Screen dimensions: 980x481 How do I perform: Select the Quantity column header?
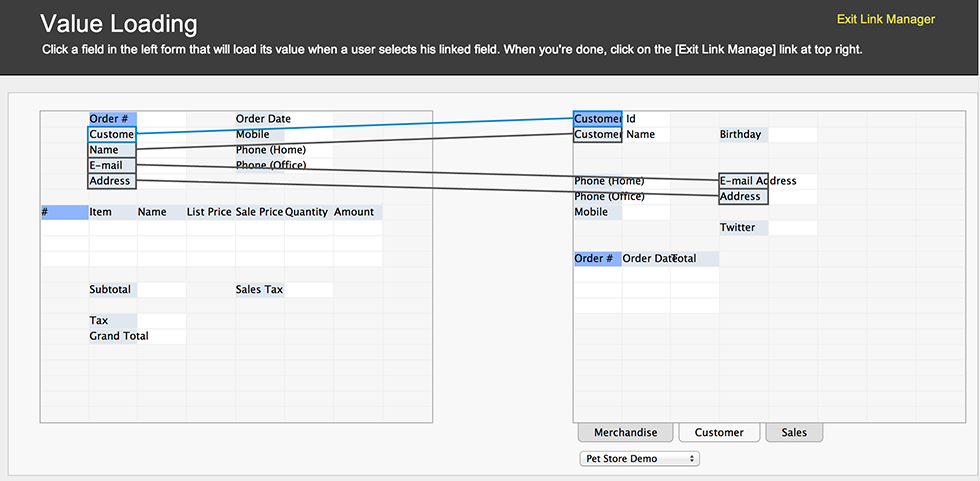coord(308,212)
